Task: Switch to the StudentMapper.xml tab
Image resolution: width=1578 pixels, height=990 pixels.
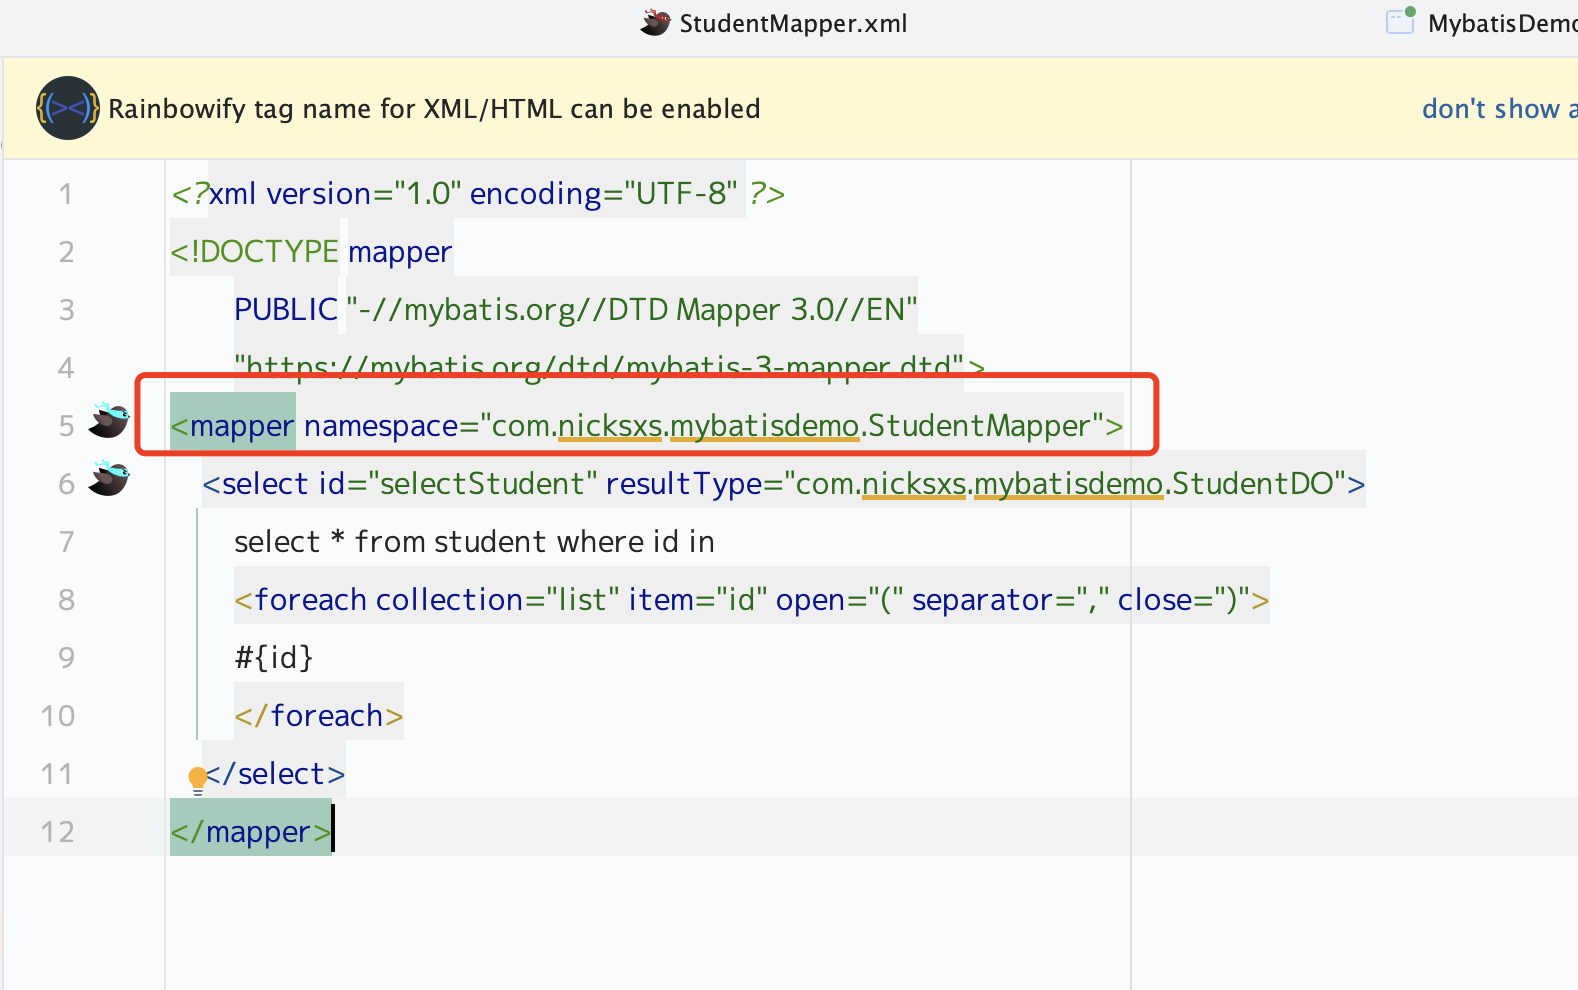Action: pyautogui.click(x=792, y=24)
